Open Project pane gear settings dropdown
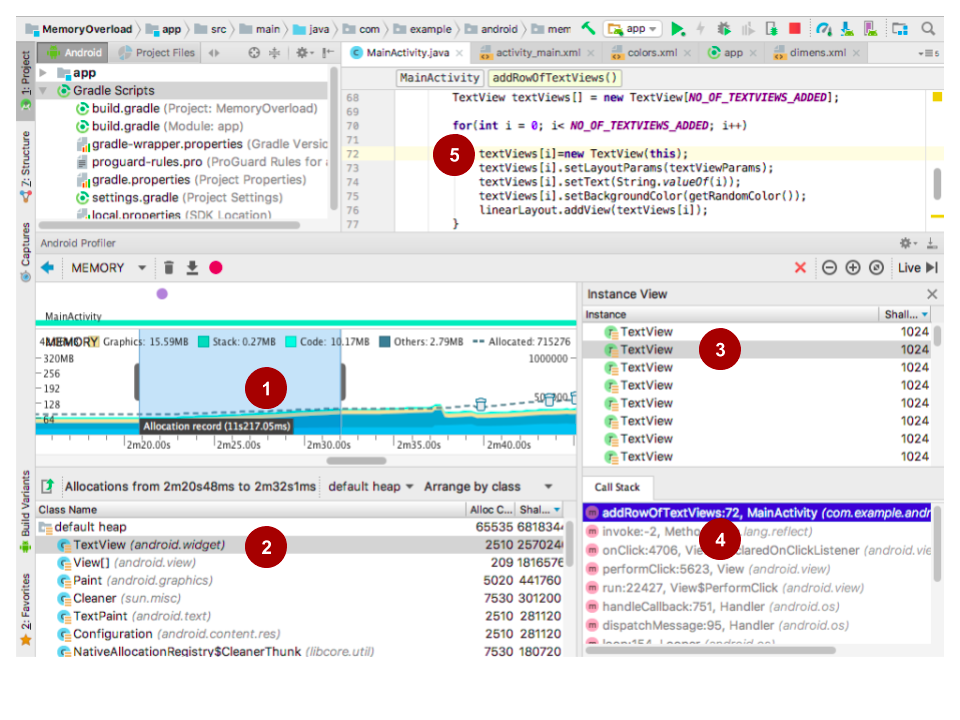Image resolution: width=960 pixels, height=720 pixels. (x=304, y=53)
